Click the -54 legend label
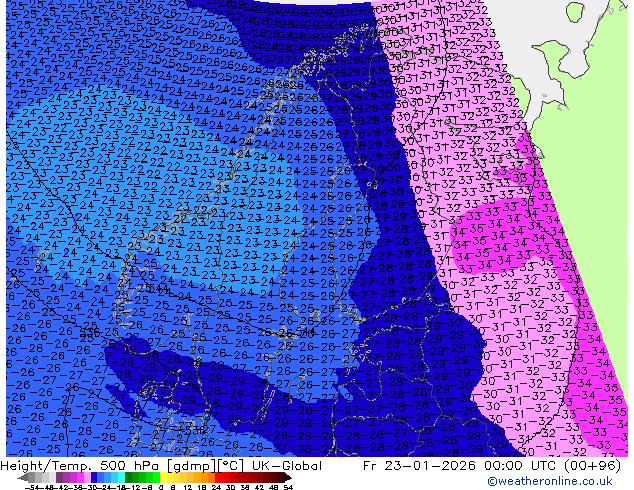634x490 pixels. (32, 487)
